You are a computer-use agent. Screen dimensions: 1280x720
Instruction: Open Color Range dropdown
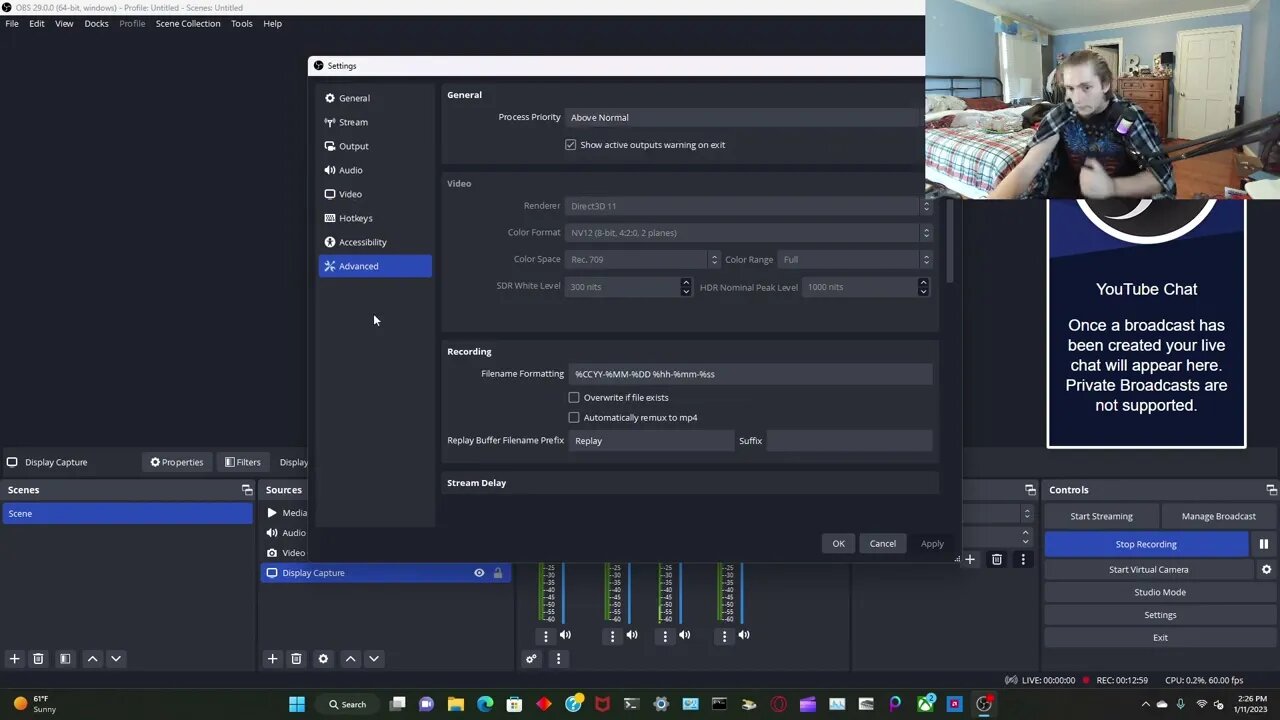point(856,260)
